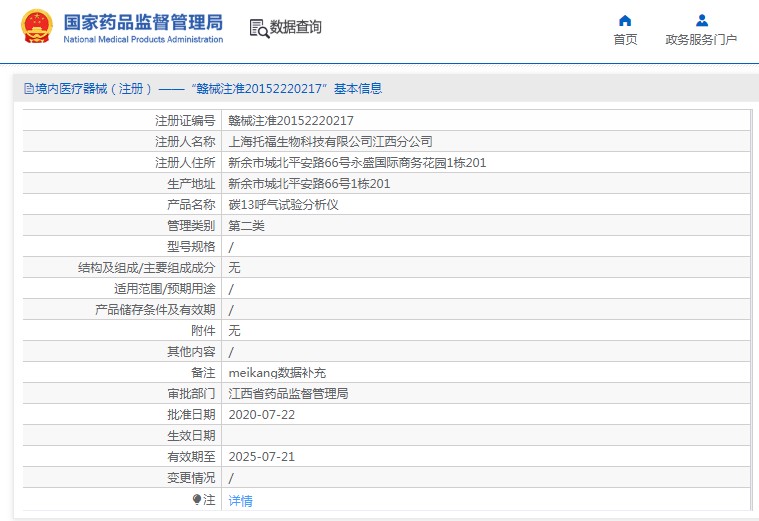This screenshot has width=759, height=521.
Task: Click the expiry date 2025-07-21
Action: coord(262,456)
